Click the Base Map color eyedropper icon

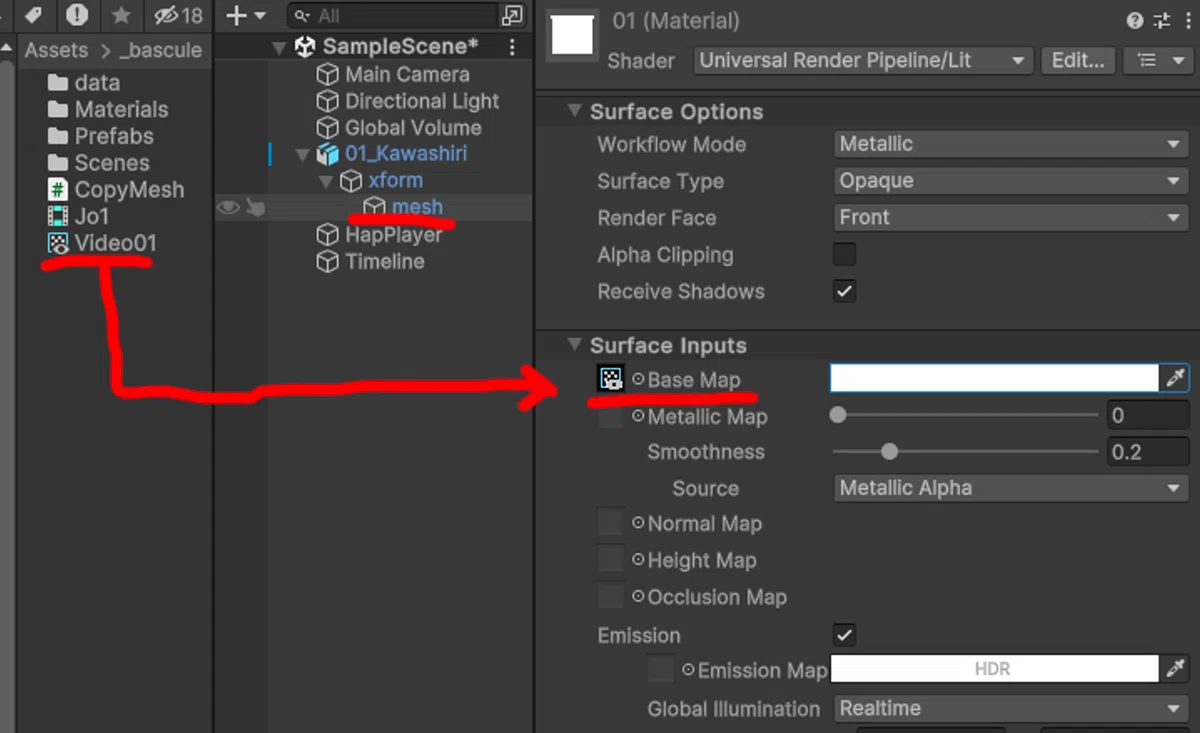[1175, 378]
